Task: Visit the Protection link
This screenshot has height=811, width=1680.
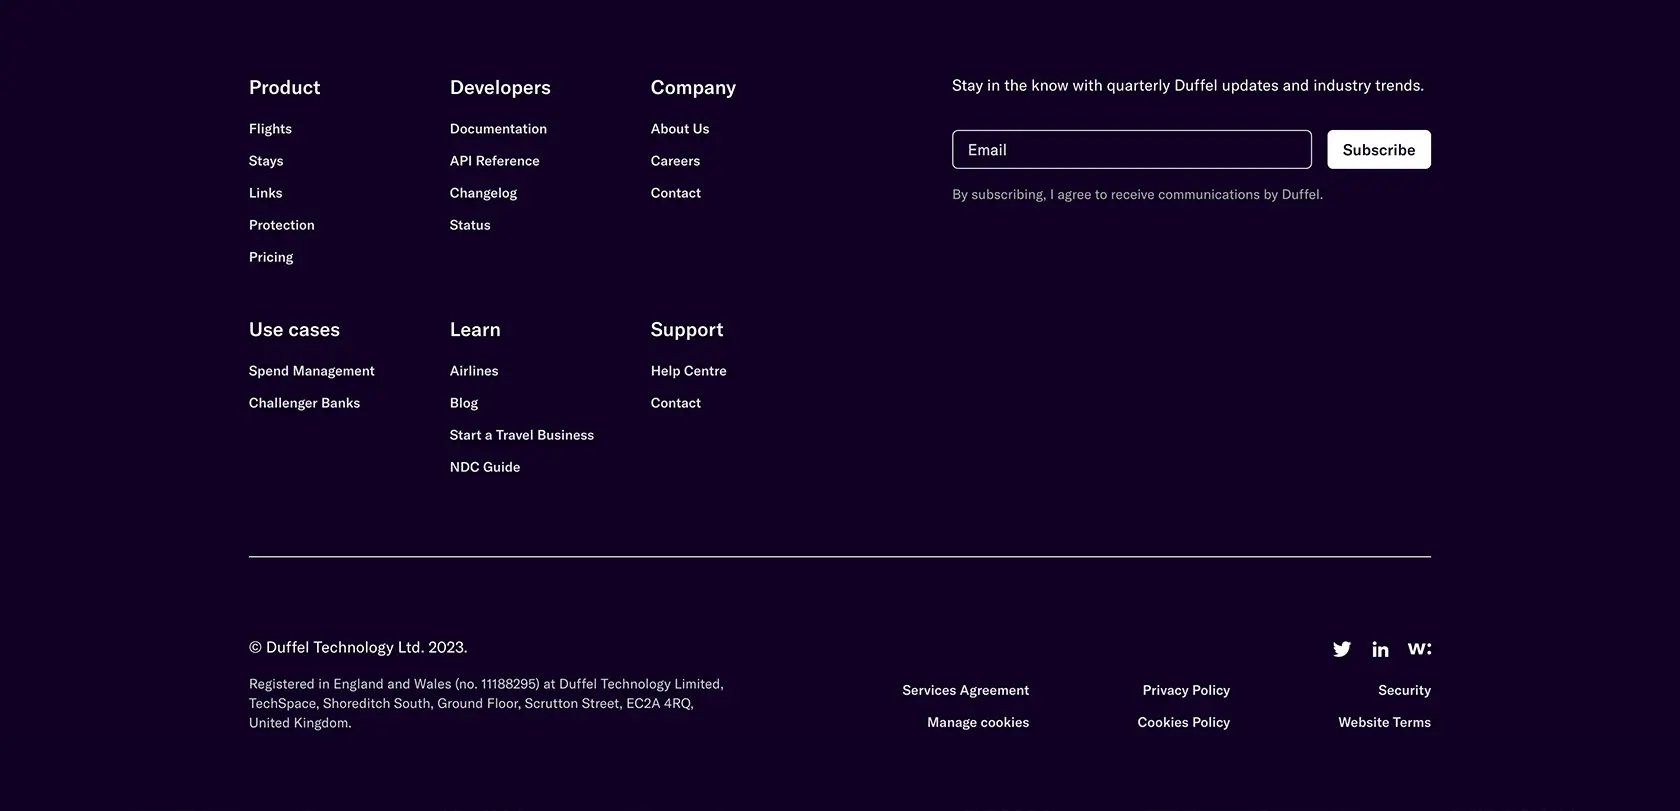Action: tap(282, 225)
